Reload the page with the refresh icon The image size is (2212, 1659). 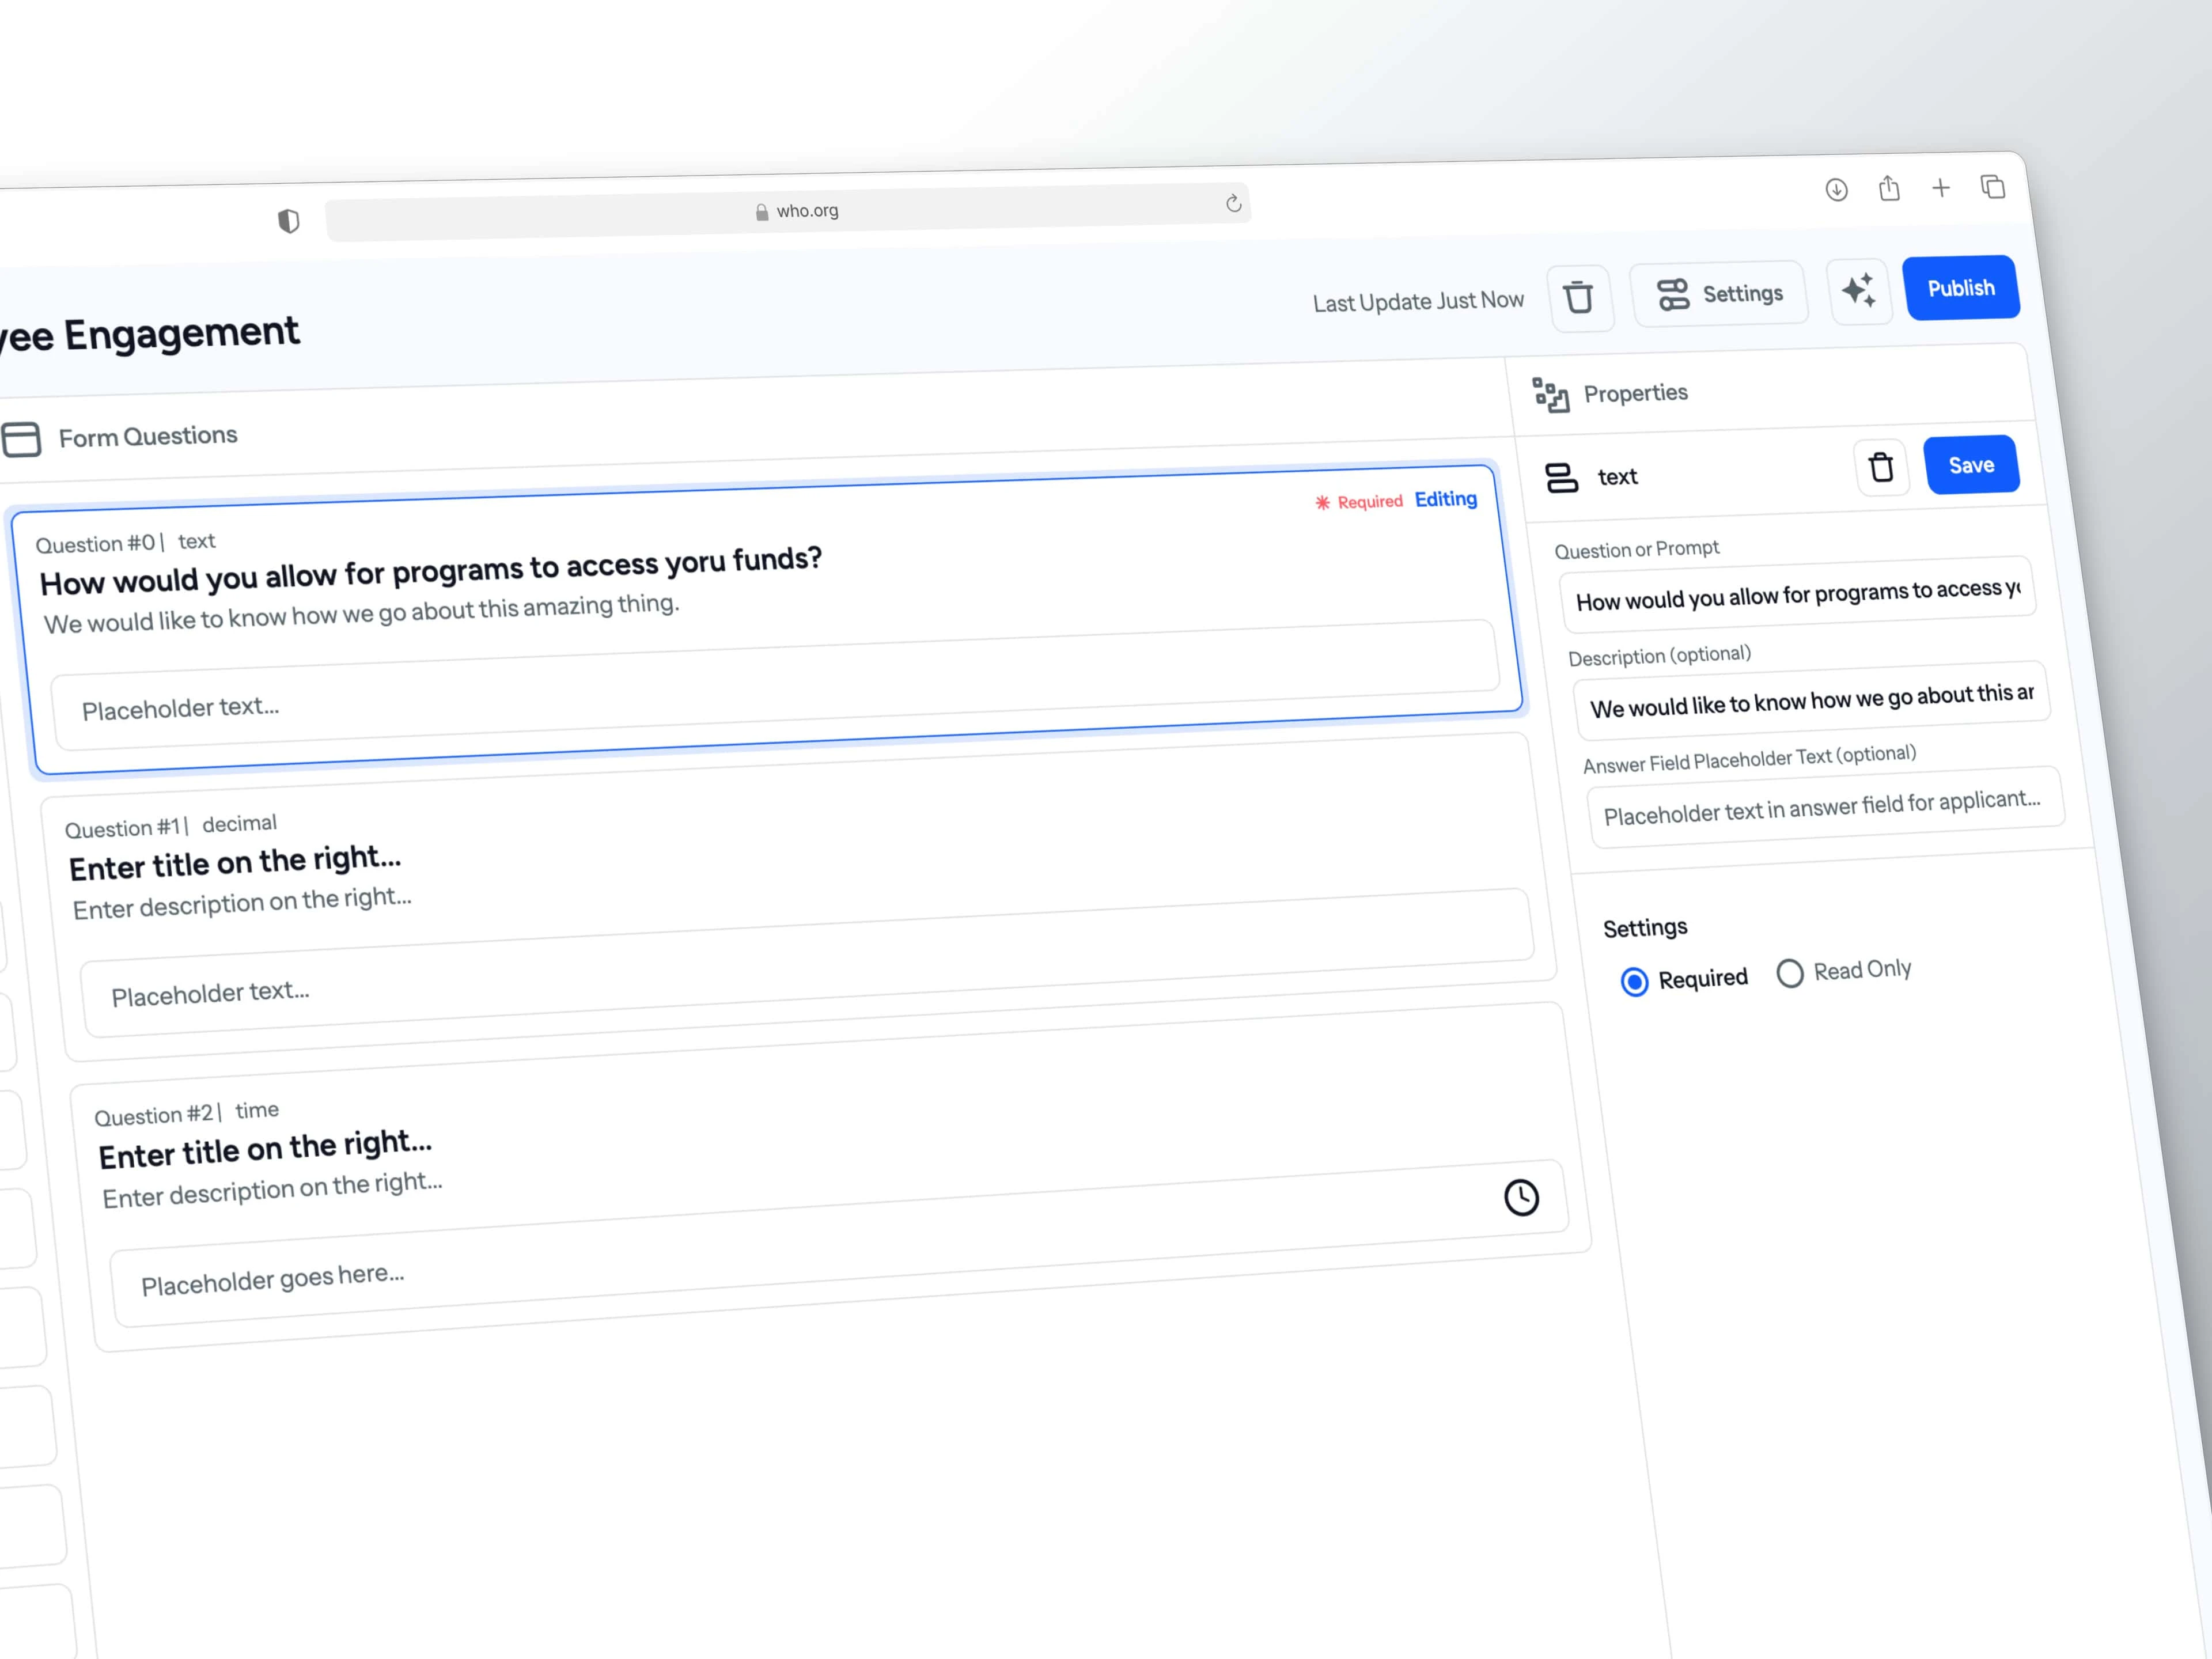tap(1233, 203)
